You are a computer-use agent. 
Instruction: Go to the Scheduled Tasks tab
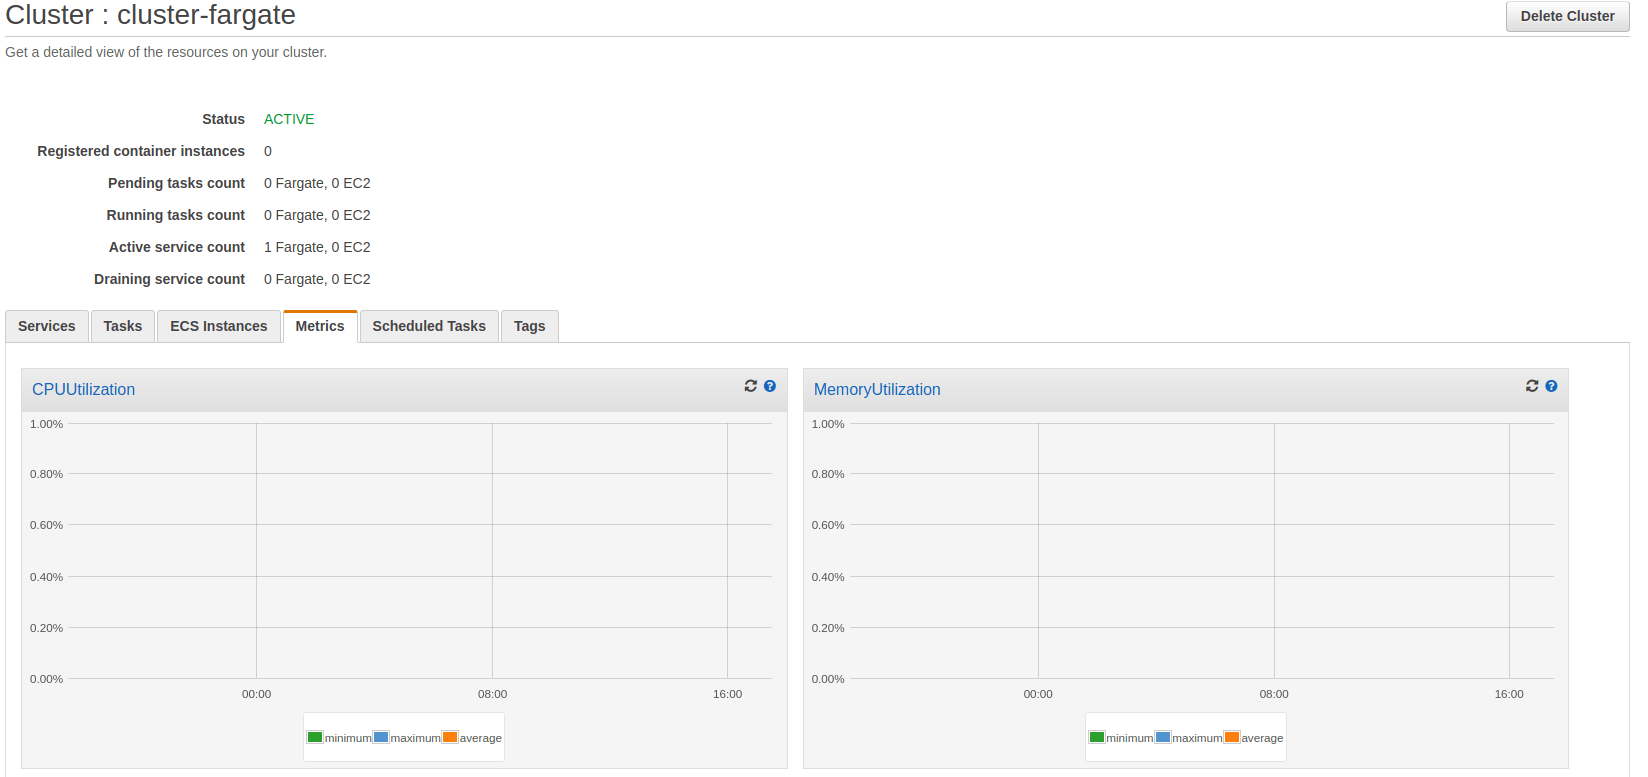(x=429, y=326)
